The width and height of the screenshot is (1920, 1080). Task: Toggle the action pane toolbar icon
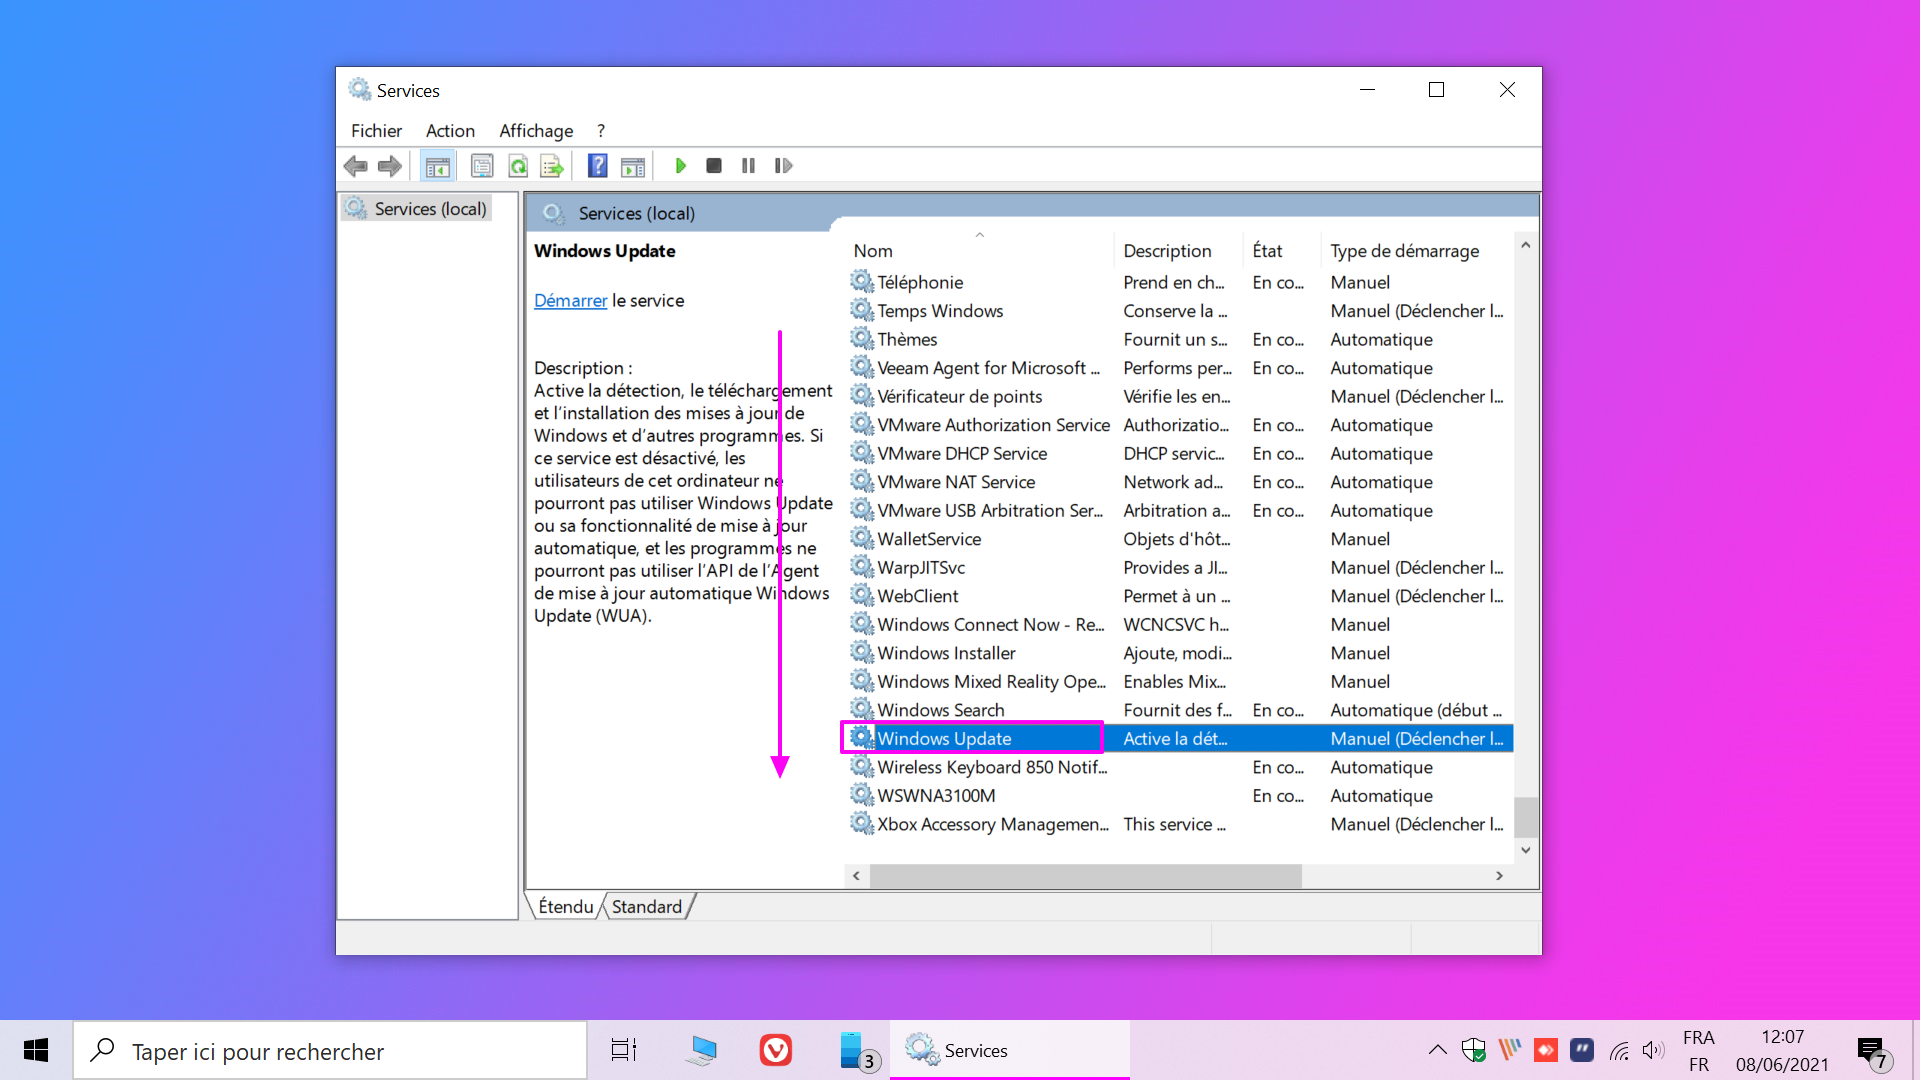coord(633,166)
